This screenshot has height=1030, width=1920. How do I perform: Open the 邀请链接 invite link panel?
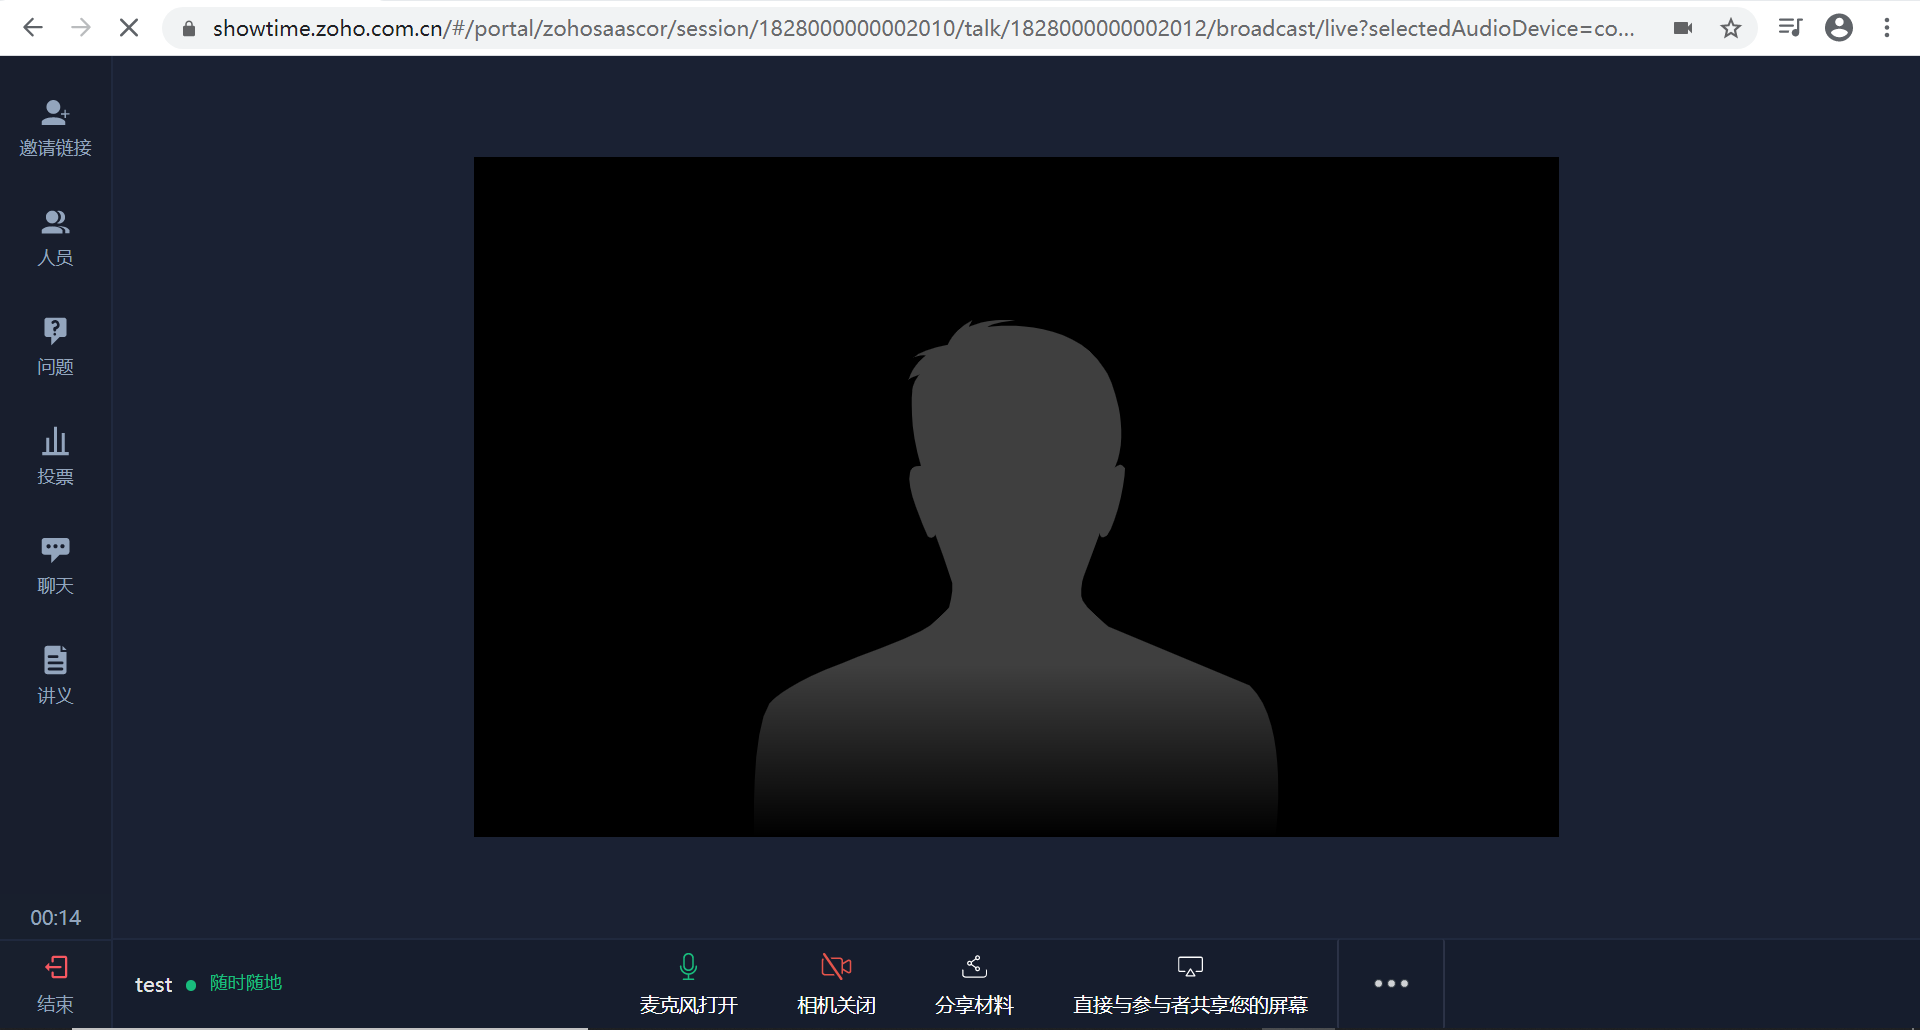pos(54,127)
